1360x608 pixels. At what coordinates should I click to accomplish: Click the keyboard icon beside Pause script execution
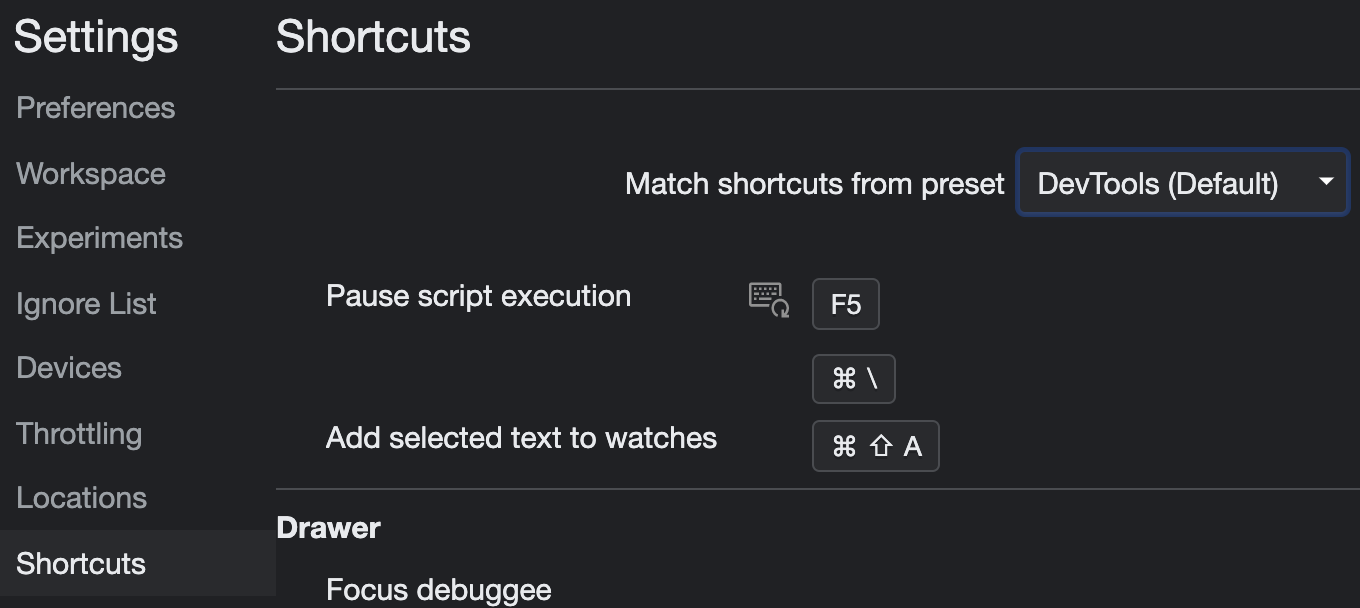click(x=769, y=299)
